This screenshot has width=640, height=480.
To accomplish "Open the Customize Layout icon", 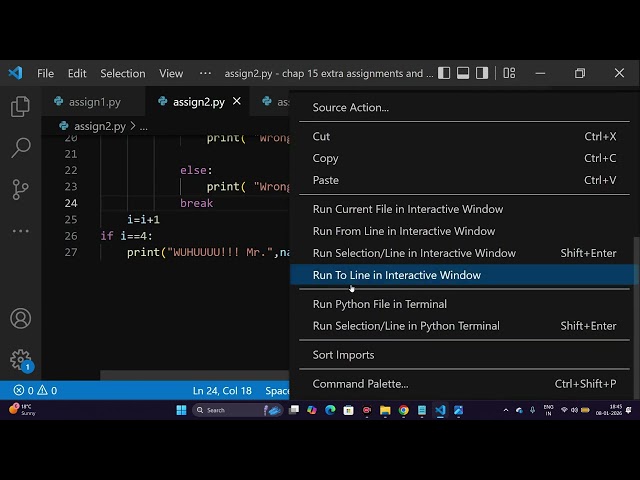I will coord(509,73).
